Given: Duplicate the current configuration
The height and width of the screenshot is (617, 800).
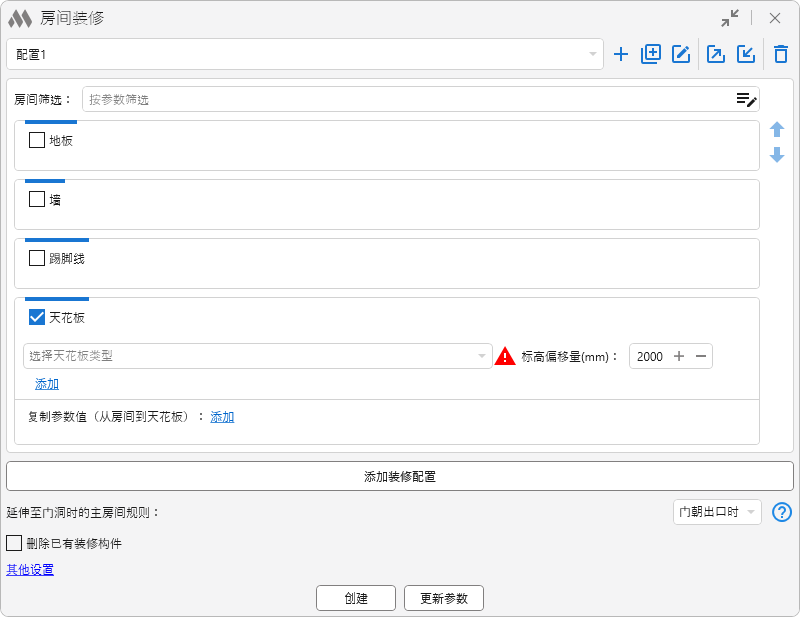Looking at the screenshot, I should (651, 55).
